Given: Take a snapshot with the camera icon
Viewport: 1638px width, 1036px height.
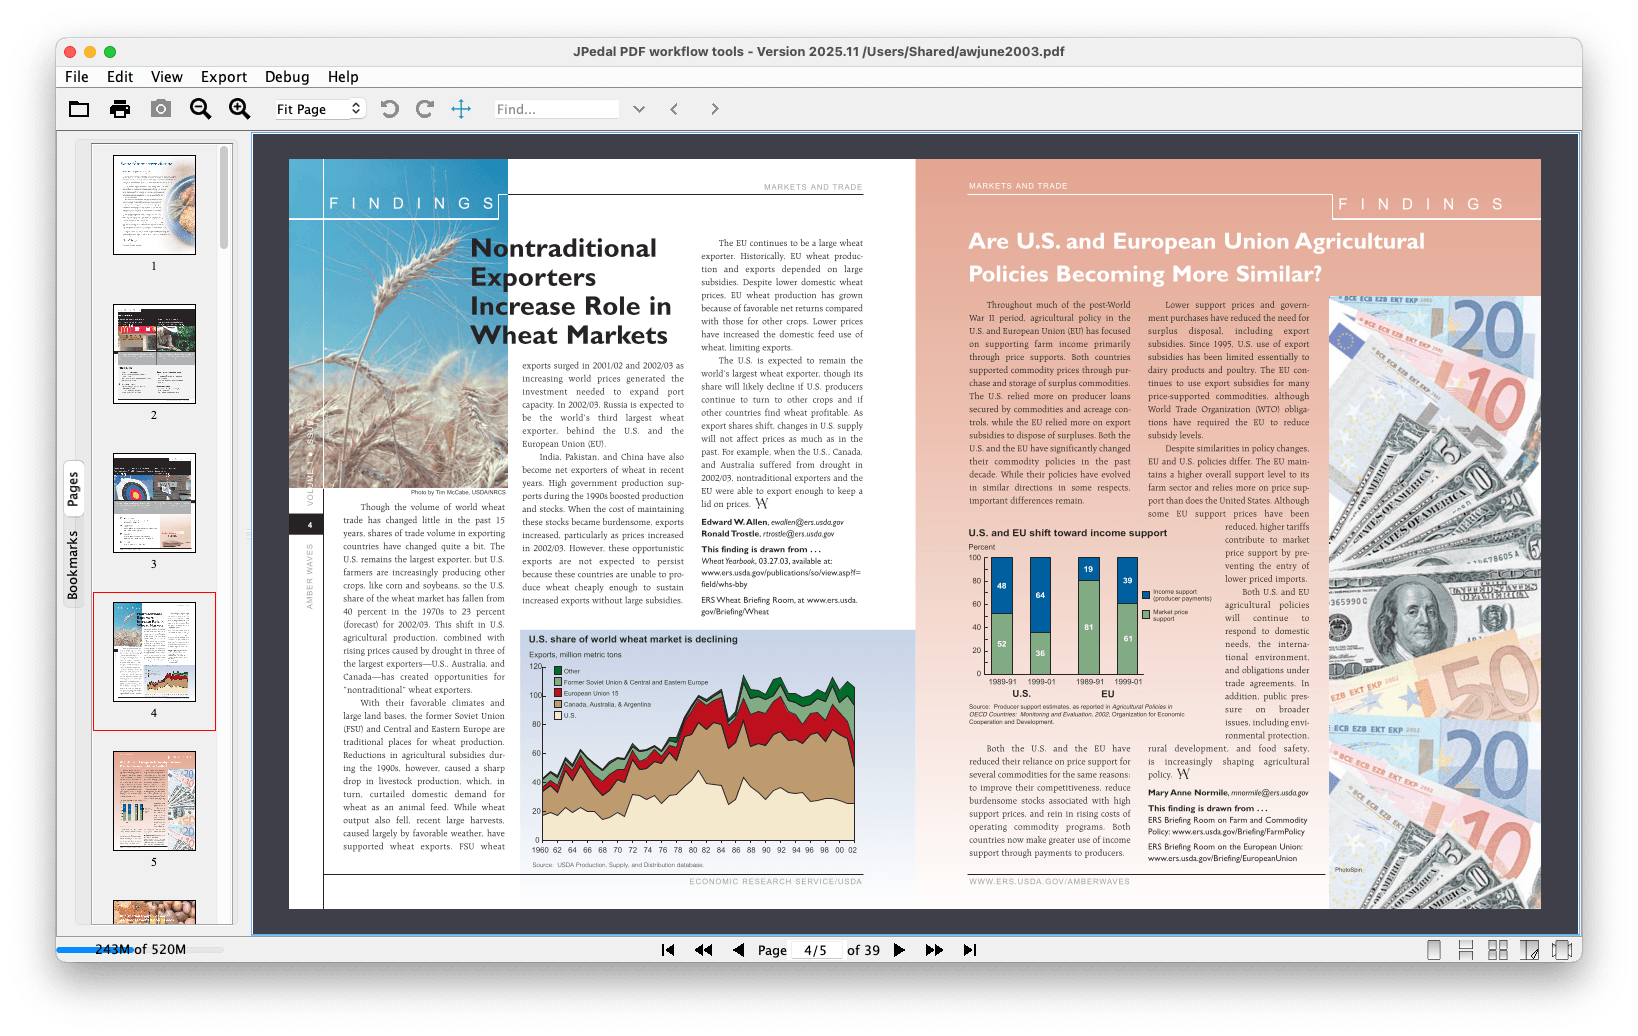Looking at the screenshot, I should pos(160,108).
